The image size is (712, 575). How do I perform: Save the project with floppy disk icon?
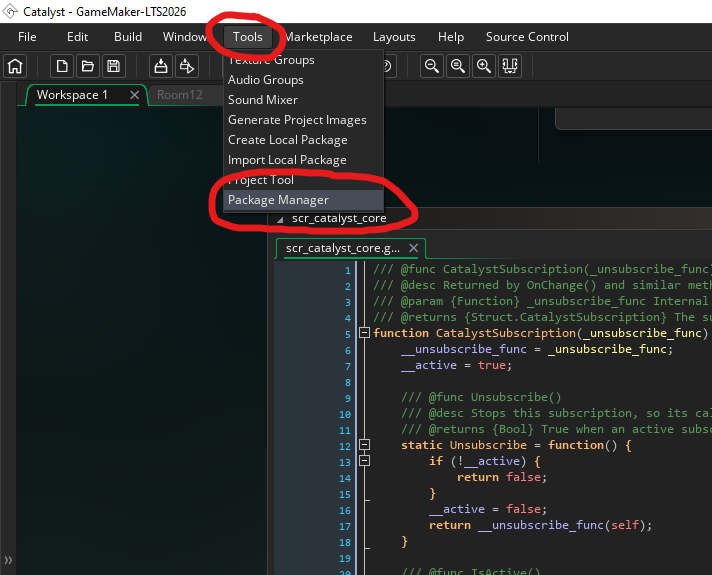pos(114,66)
